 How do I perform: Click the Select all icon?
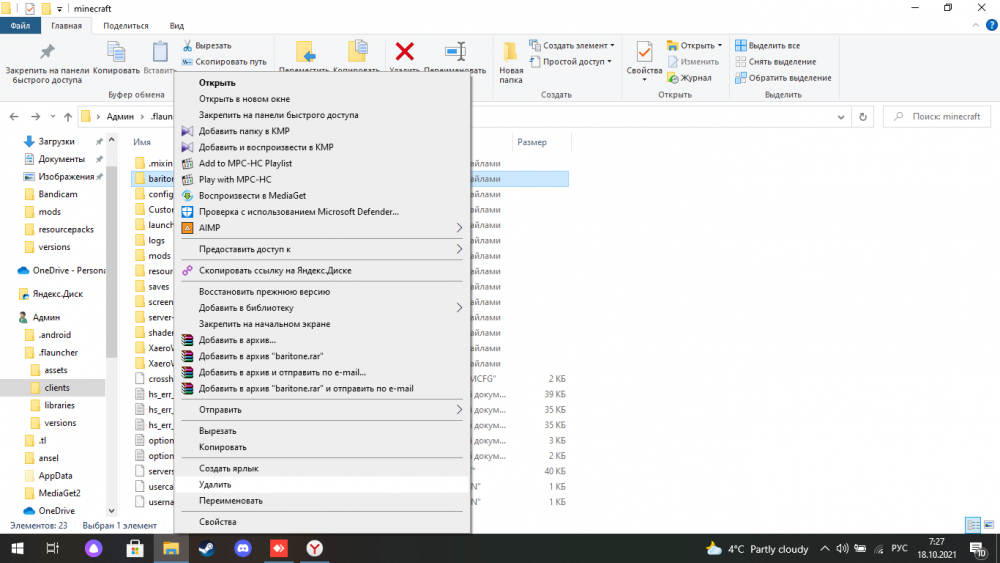[740, 45]
